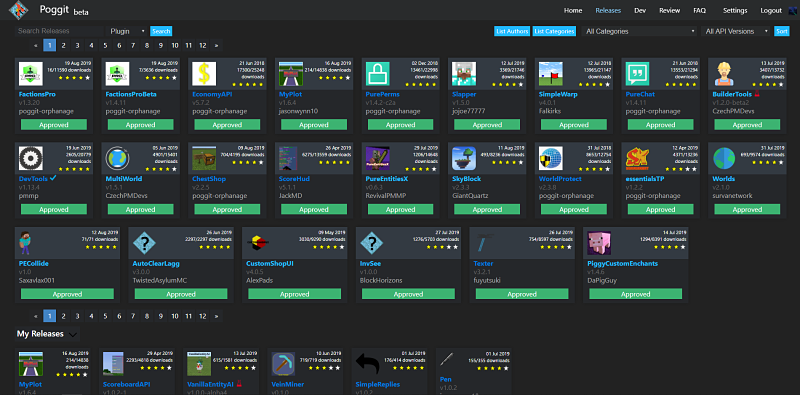This screenshot has height=395, width=800.
Task: Go to next page in bottom pagination
Action: [x=216, y=316]
